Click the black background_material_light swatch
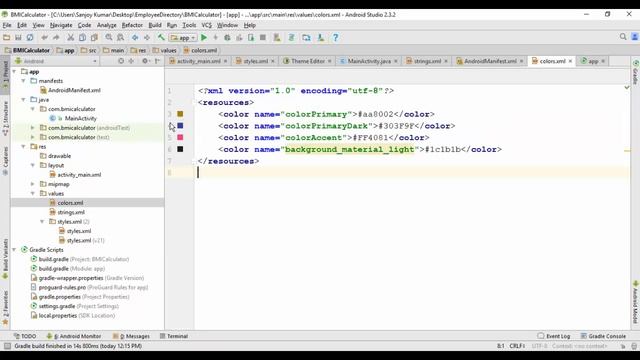 click(180, 149)
